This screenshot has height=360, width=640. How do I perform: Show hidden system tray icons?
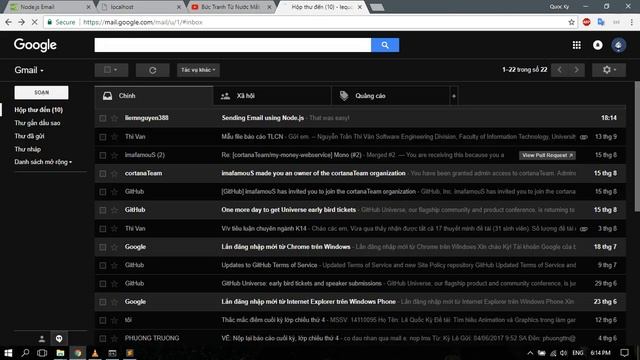pos(530,353)
